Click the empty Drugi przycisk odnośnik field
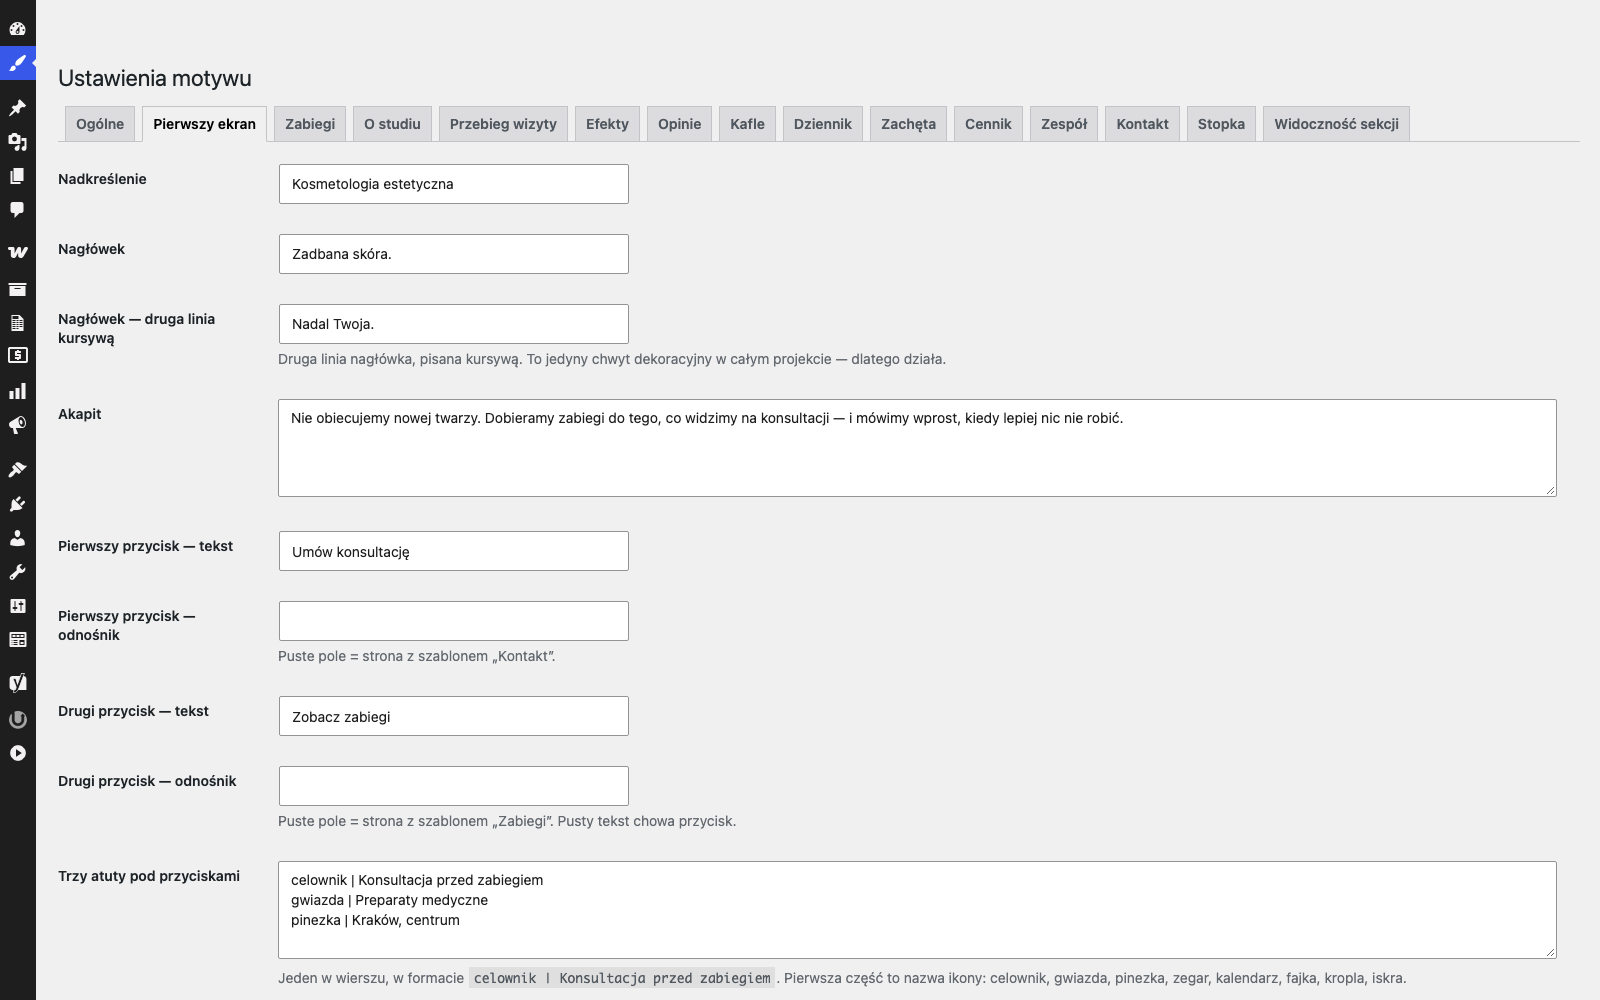1600x1000 pixels. click(454, 786)
